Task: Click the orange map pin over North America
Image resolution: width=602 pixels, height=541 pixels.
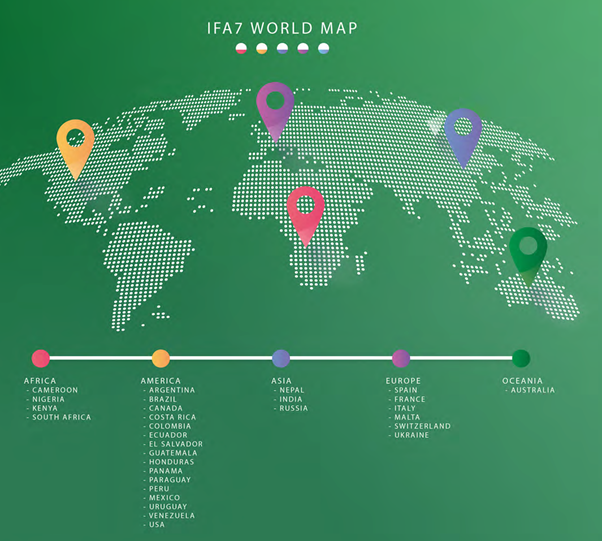Action: (75, 149)
